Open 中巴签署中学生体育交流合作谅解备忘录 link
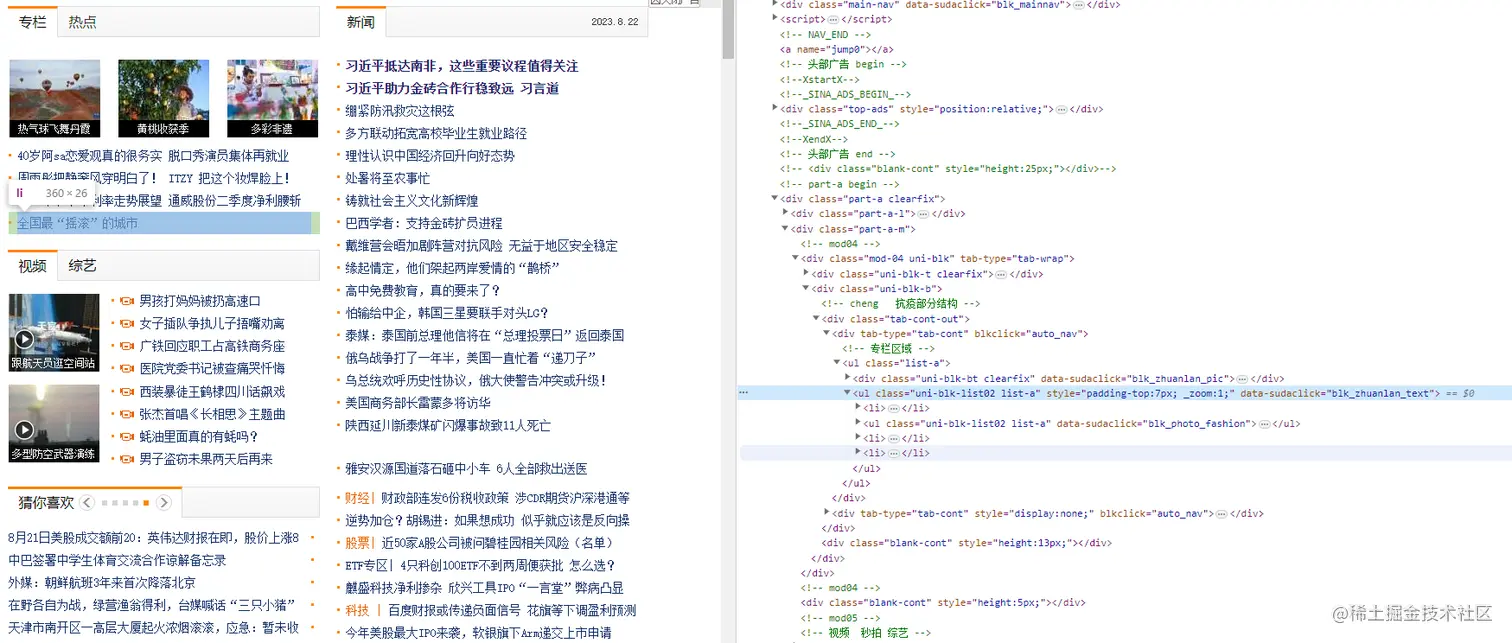 pos(117,560)
